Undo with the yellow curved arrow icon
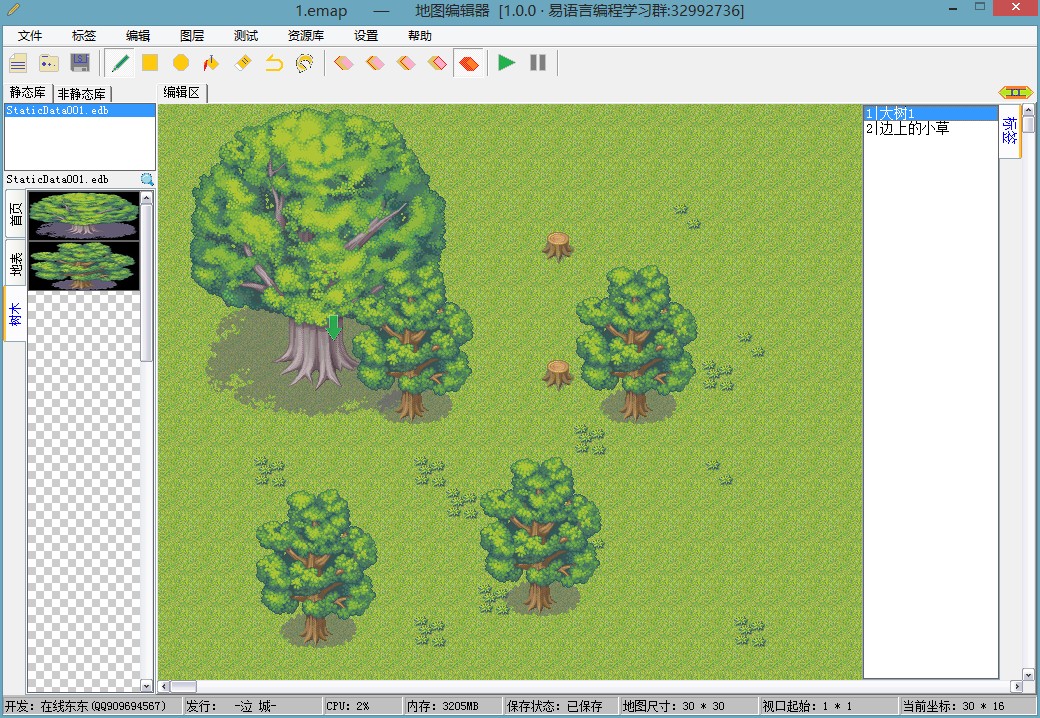Image resolution: width=1040 pixels, height=718 pixels. pos(274,63)
